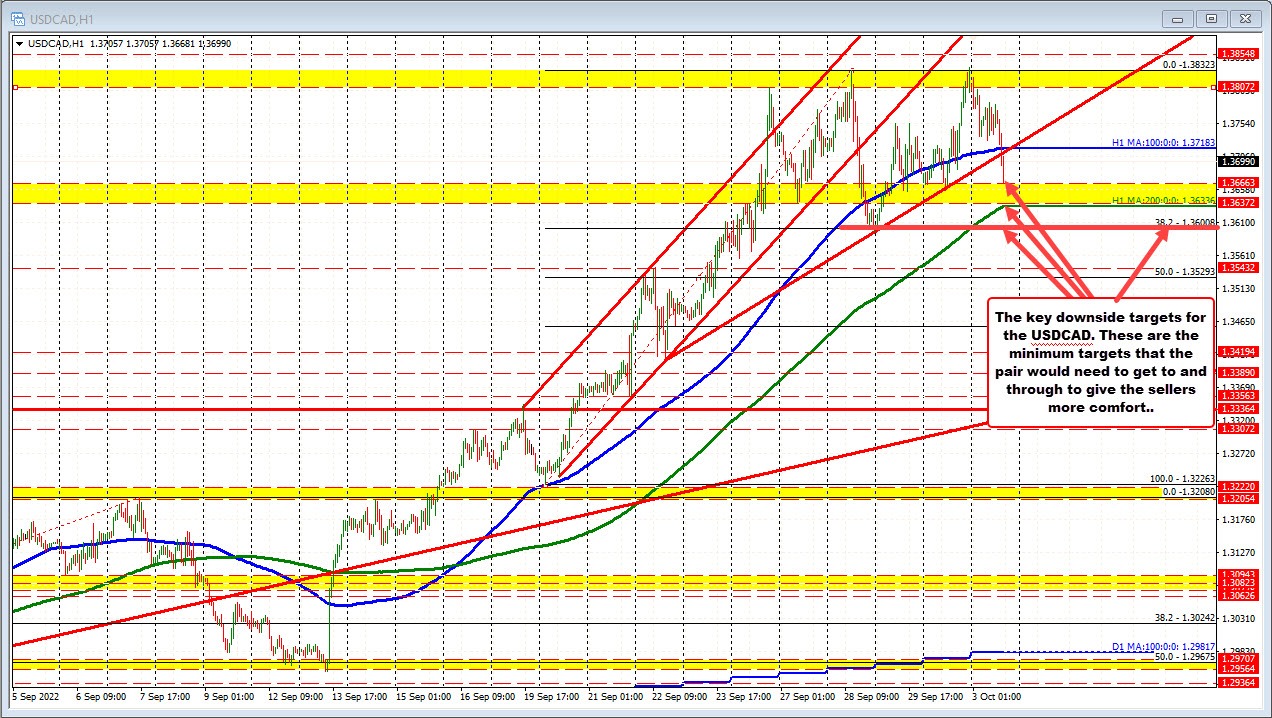Click the 1.32220 red price tag
Image resolution: width=1272 pixels, height=718 pixels.
(x=1239, y=485)
